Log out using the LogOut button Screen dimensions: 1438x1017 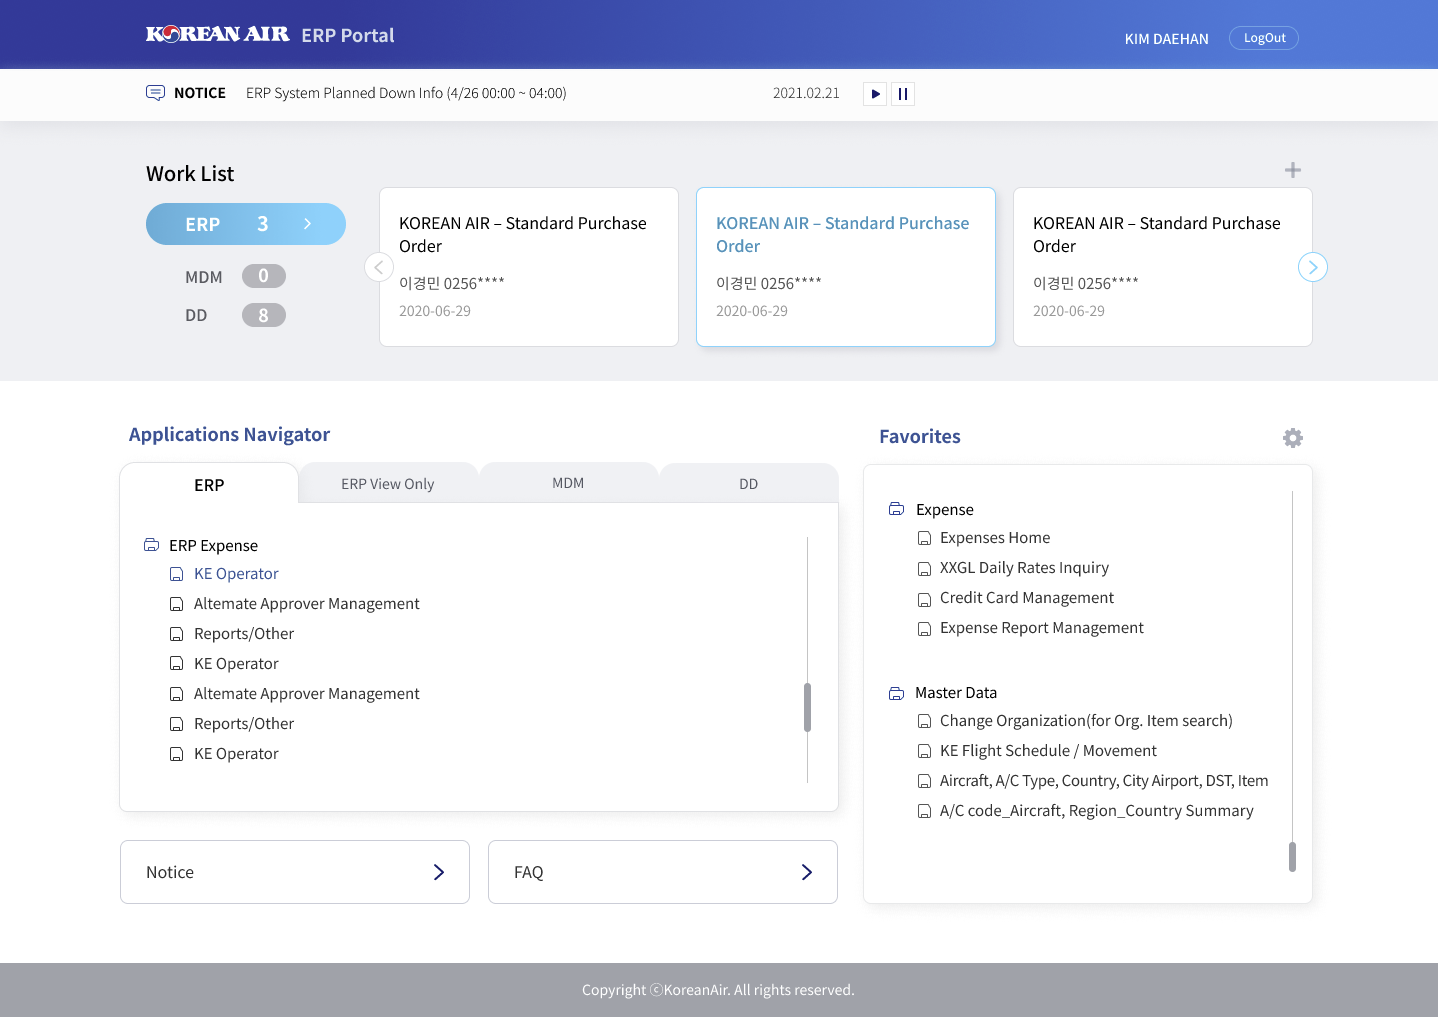[1263, 38]
